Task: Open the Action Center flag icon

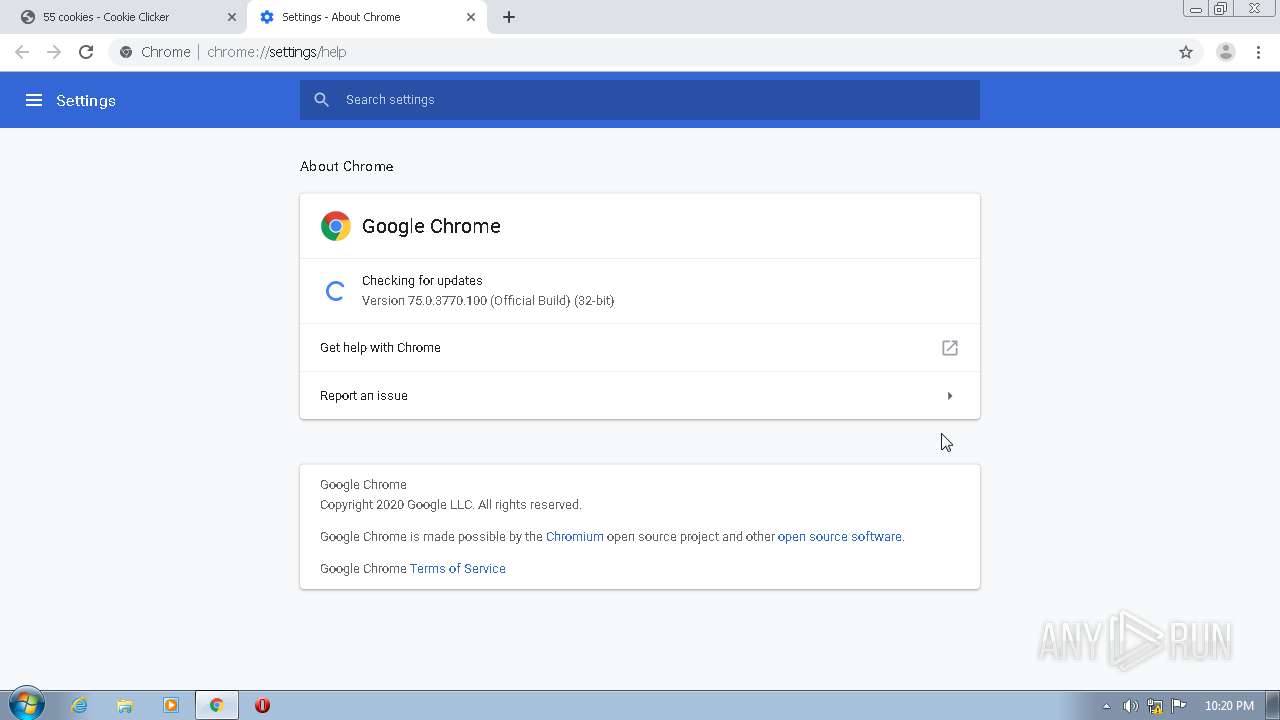Action: pyautogui.click(x=1179, y=706)
